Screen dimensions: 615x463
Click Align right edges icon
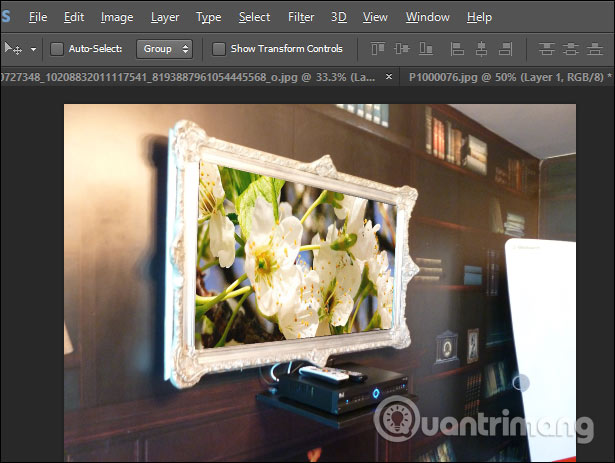[505, 49]
